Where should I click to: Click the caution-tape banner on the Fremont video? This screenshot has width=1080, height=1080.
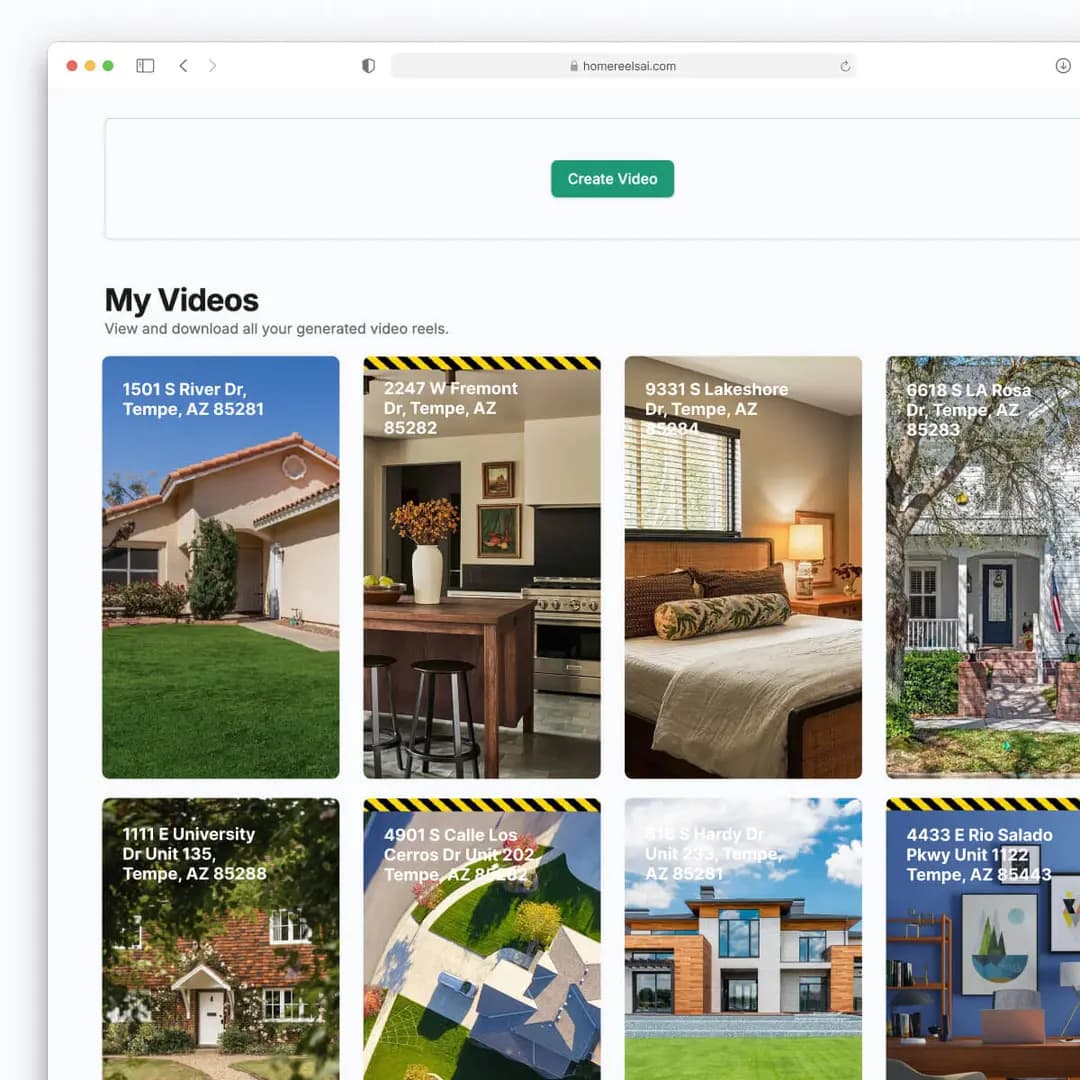(x=481, y=365)
